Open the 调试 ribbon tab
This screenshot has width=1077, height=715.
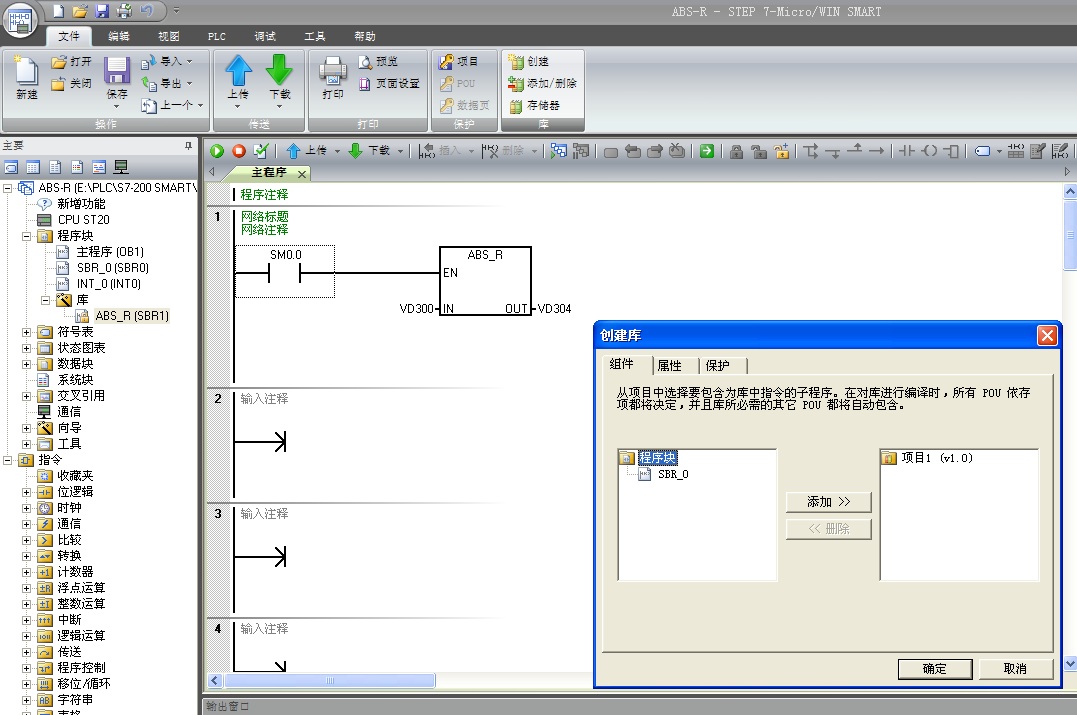265,36
